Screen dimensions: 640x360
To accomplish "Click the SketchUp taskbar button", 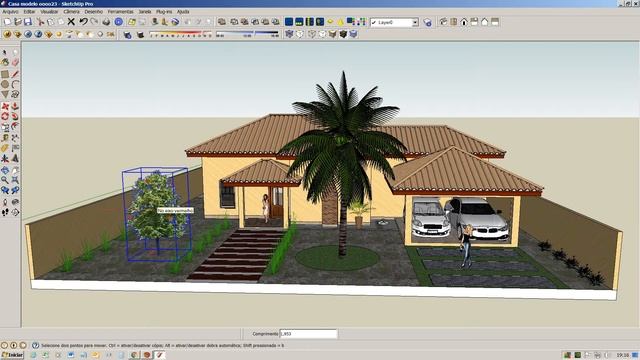I will click(159, 355).
